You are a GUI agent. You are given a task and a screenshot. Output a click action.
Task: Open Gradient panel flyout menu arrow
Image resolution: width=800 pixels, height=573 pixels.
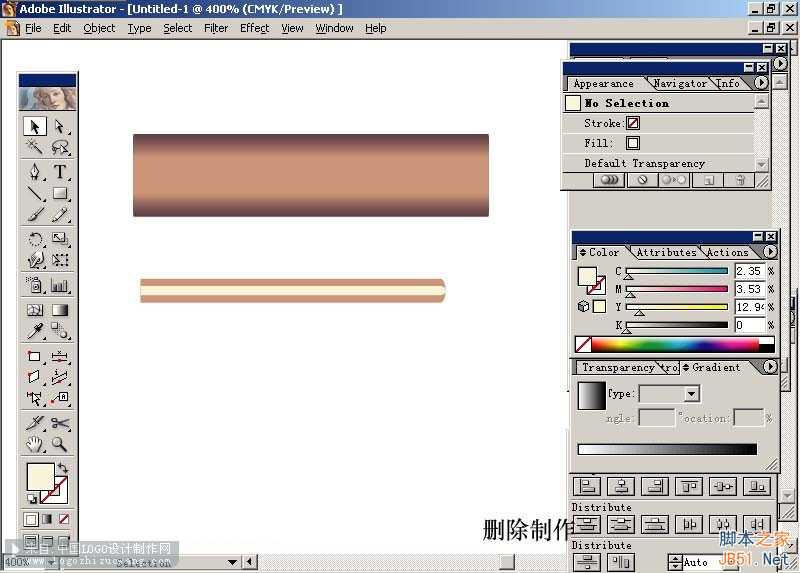770,366
